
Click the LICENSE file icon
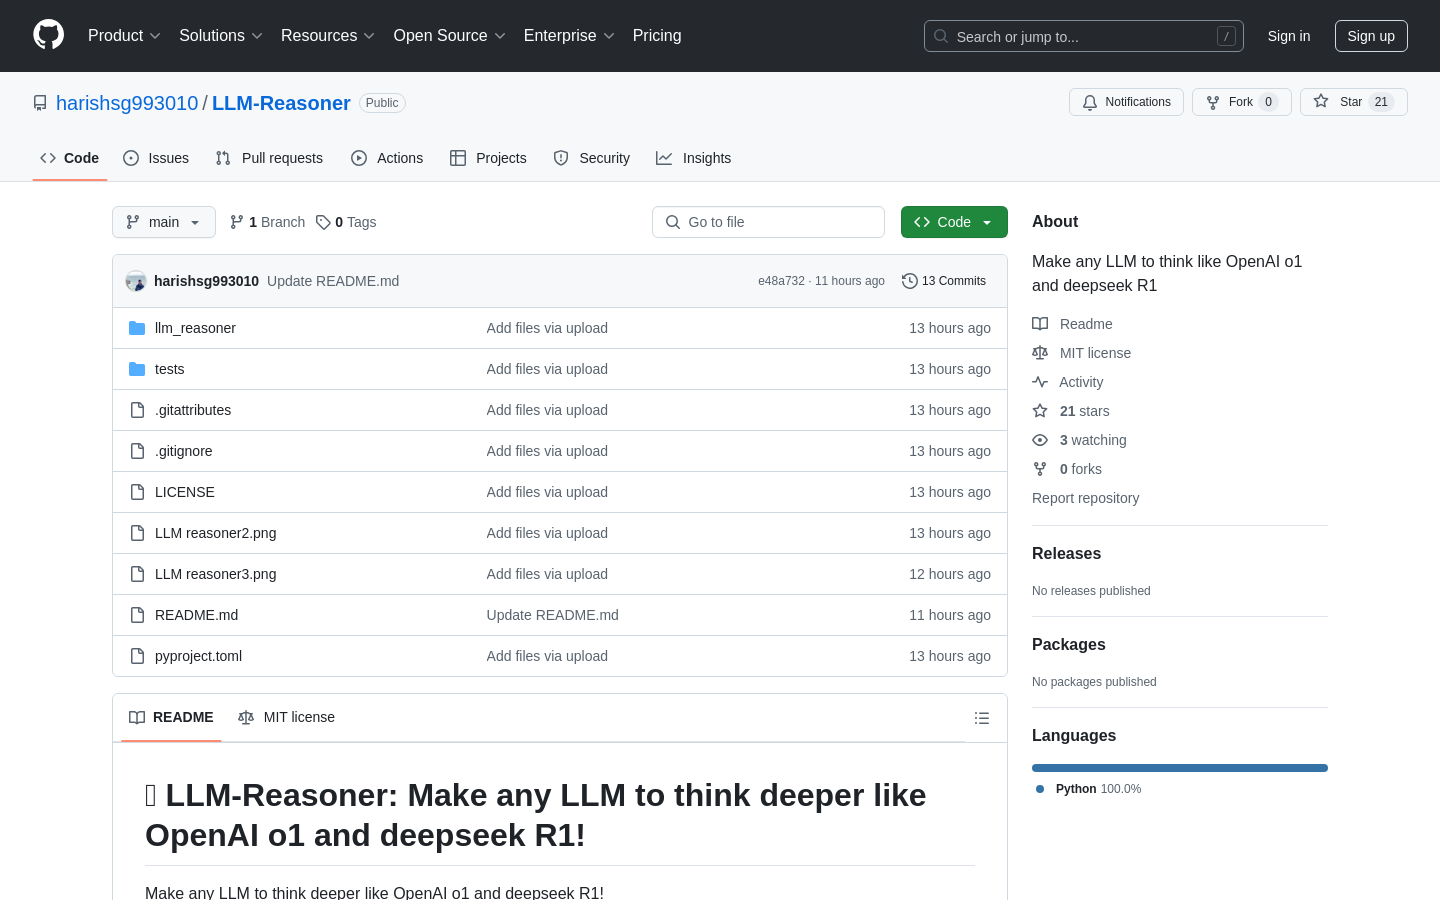click(x=137, y=492)
